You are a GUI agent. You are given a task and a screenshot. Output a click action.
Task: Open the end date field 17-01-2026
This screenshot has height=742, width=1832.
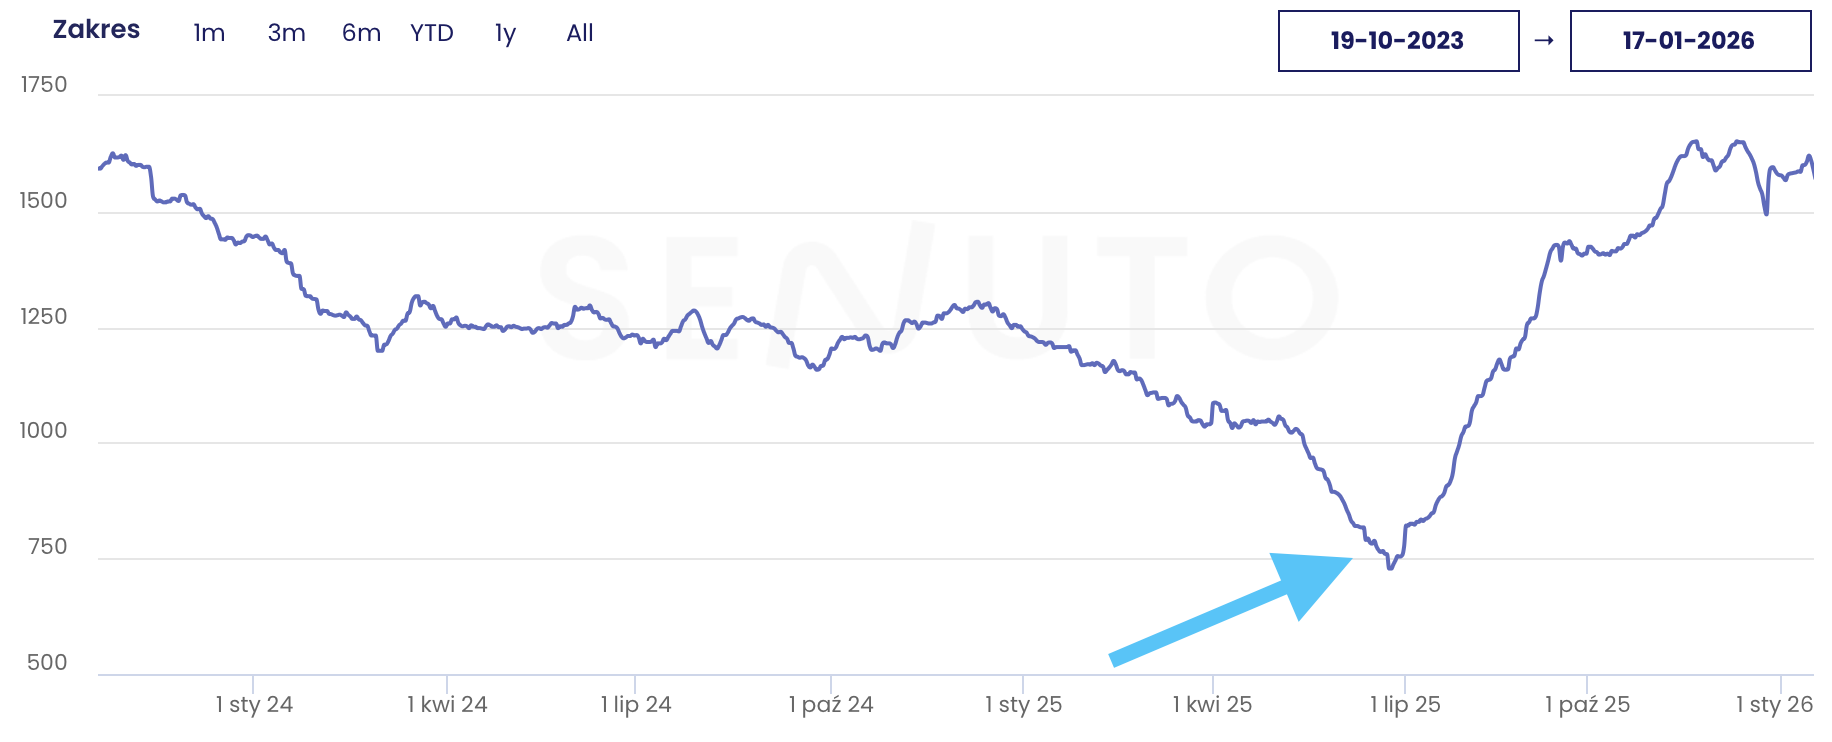(1690, 41)
